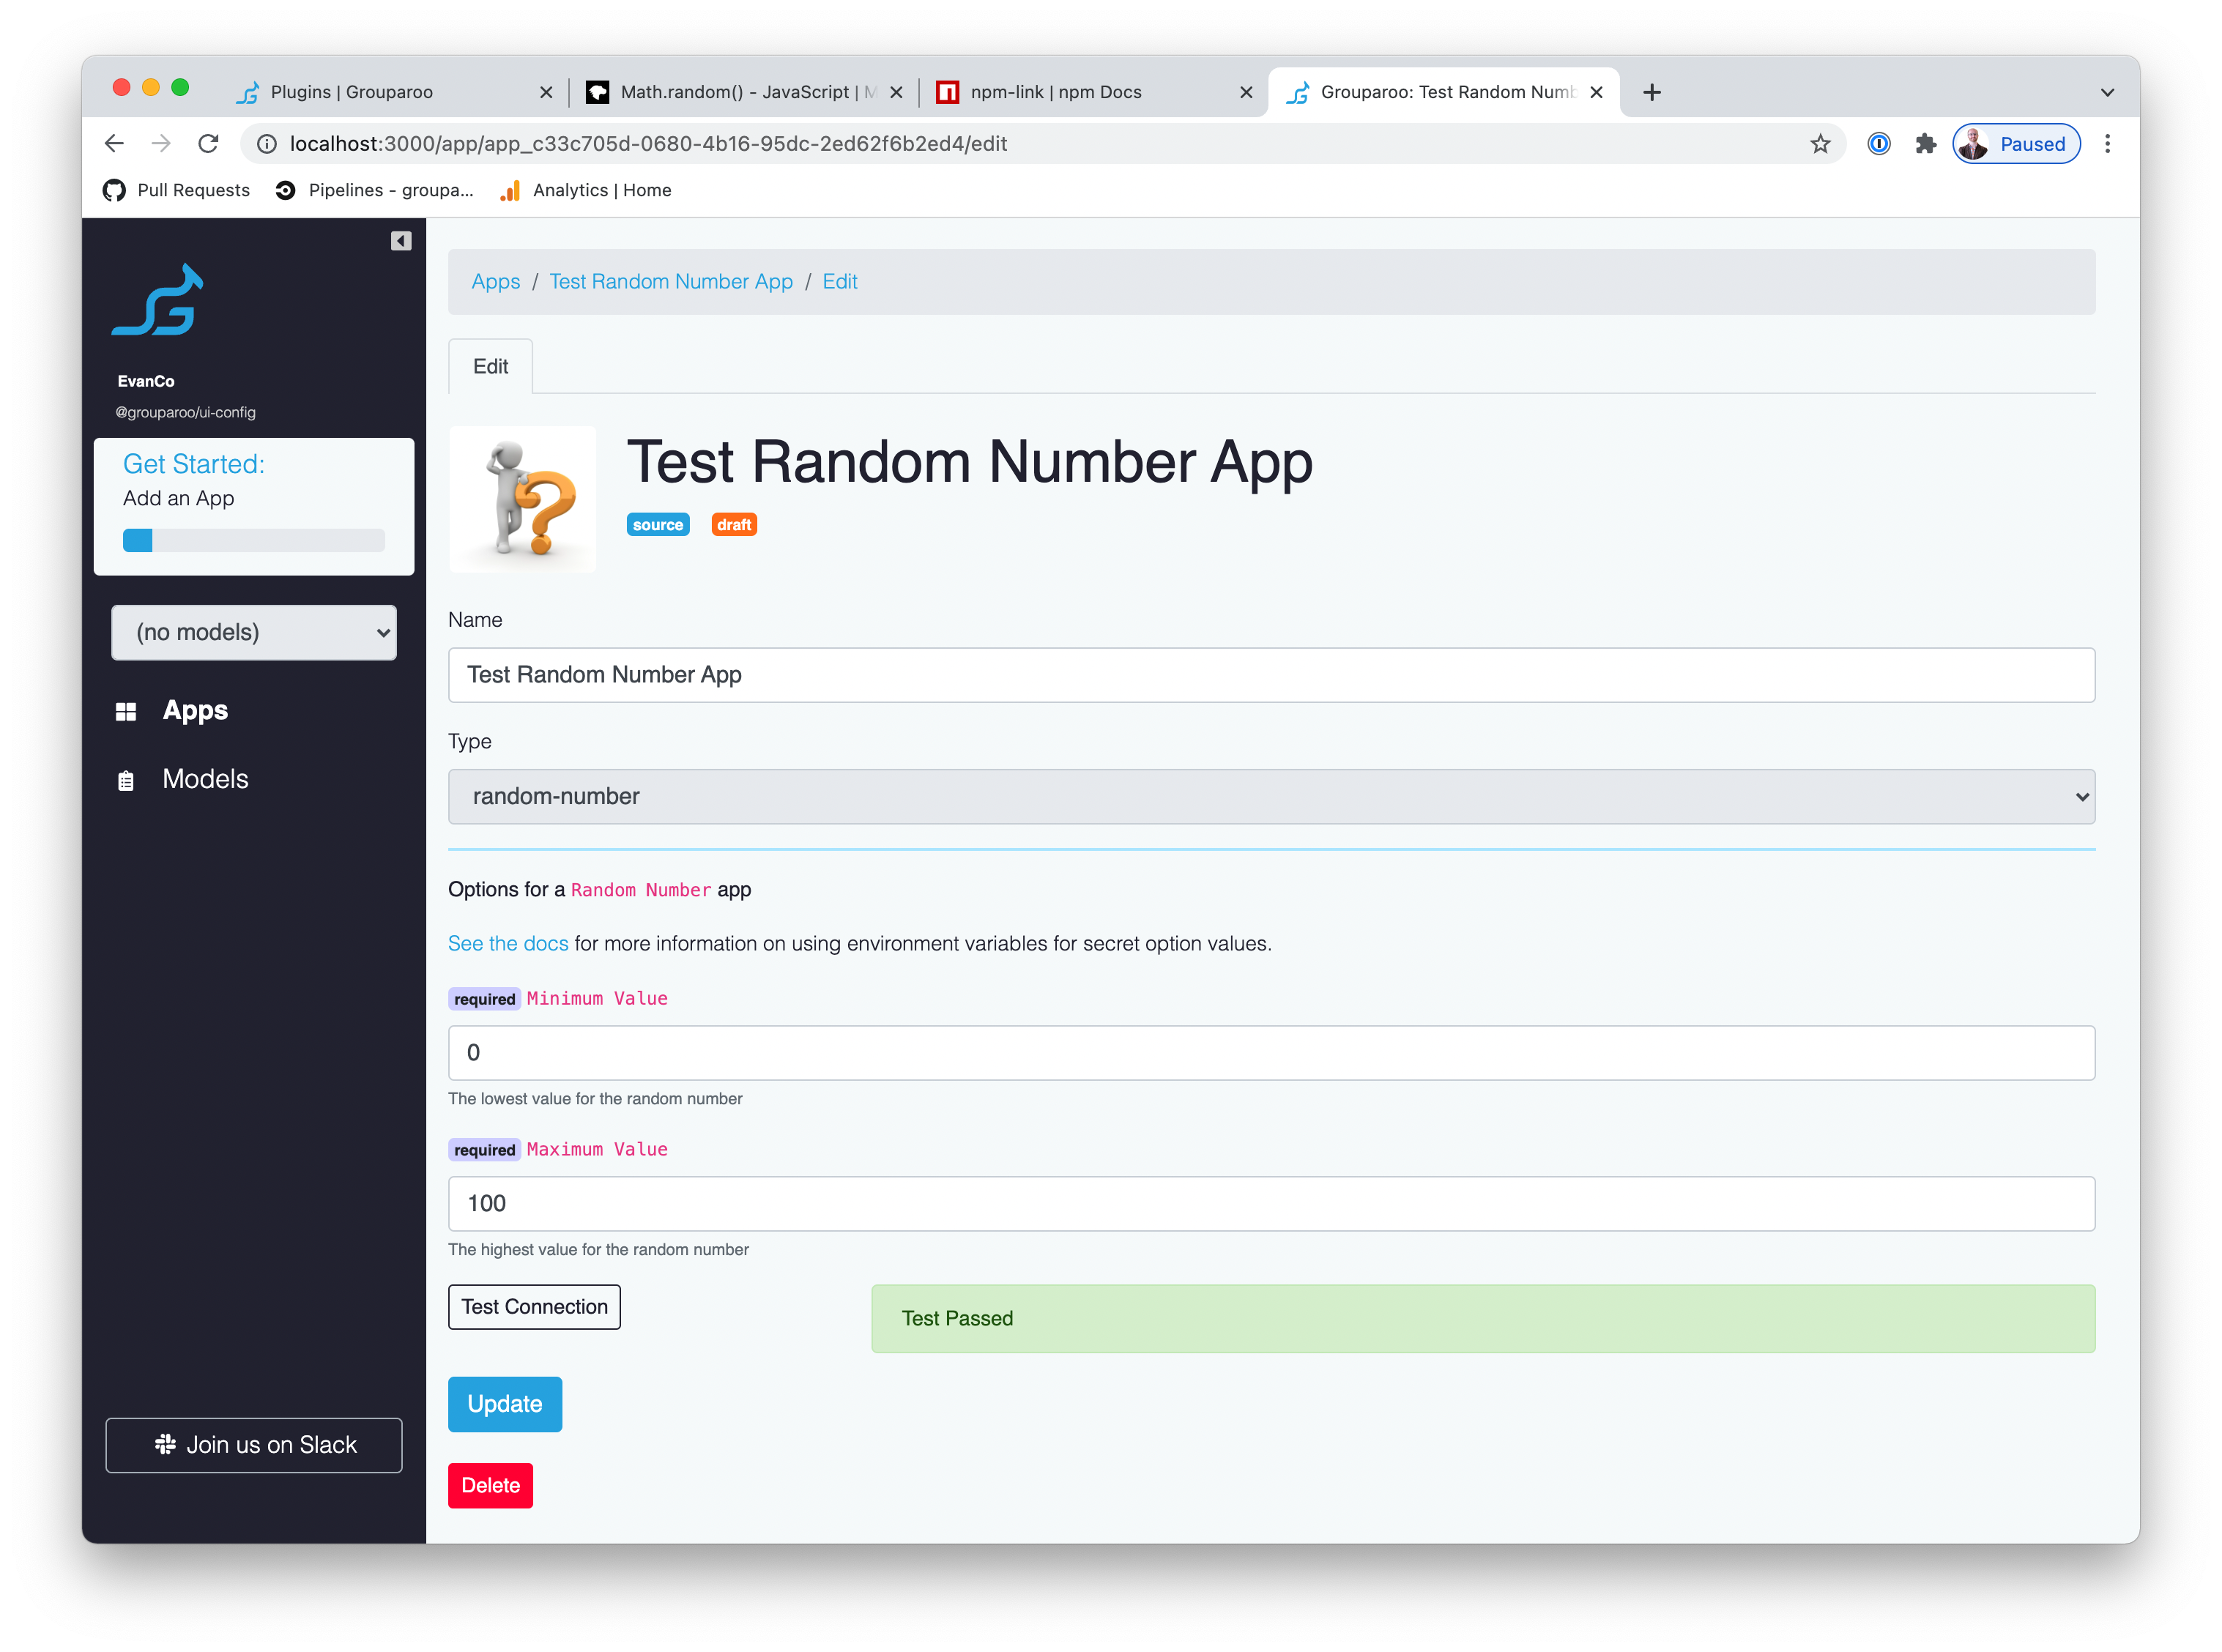Focus the Maximum Value input field
This screenshot has height=1652, width=2222.
pos(1270,1204)
